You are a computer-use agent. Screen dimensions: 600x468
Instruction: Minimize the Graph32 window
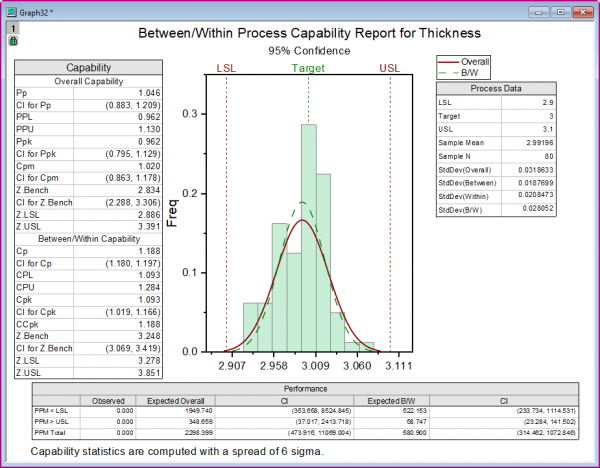click(x=539, y=12)
